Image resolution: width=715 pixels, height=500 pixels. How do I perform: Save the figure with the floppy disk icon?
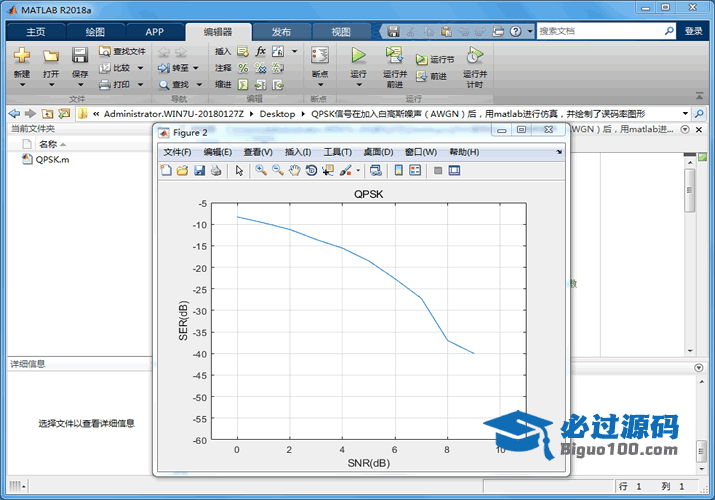point(199,171)
